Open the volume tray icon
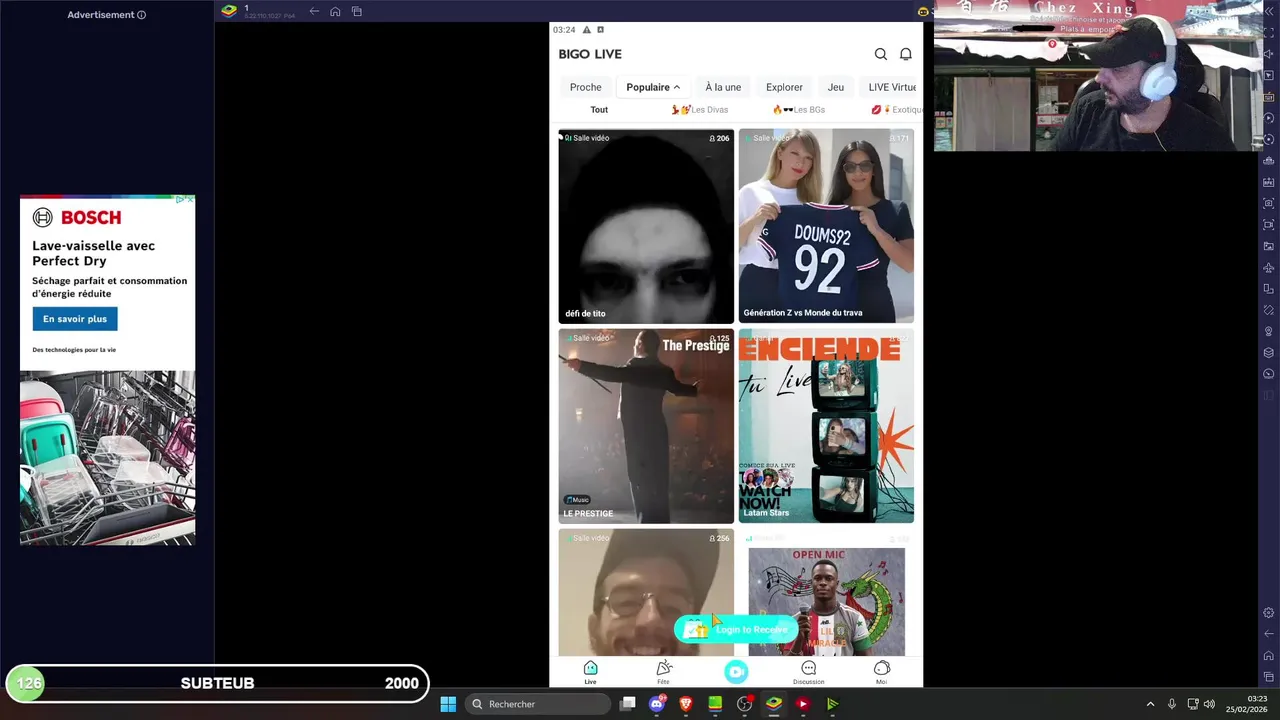The image size is (1280, 720). (1209, 704)
